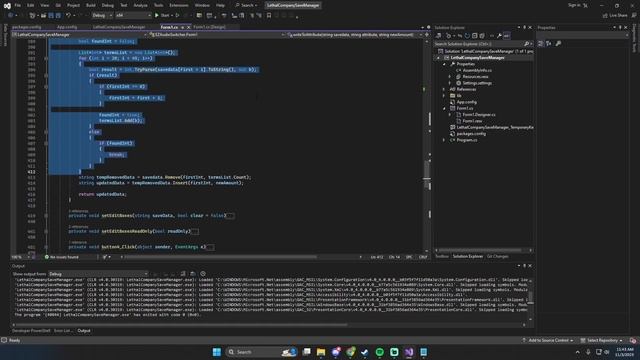640x360 pixels.
Task: Open the Debug configuration dropdown
Action: tap(102, 16)
